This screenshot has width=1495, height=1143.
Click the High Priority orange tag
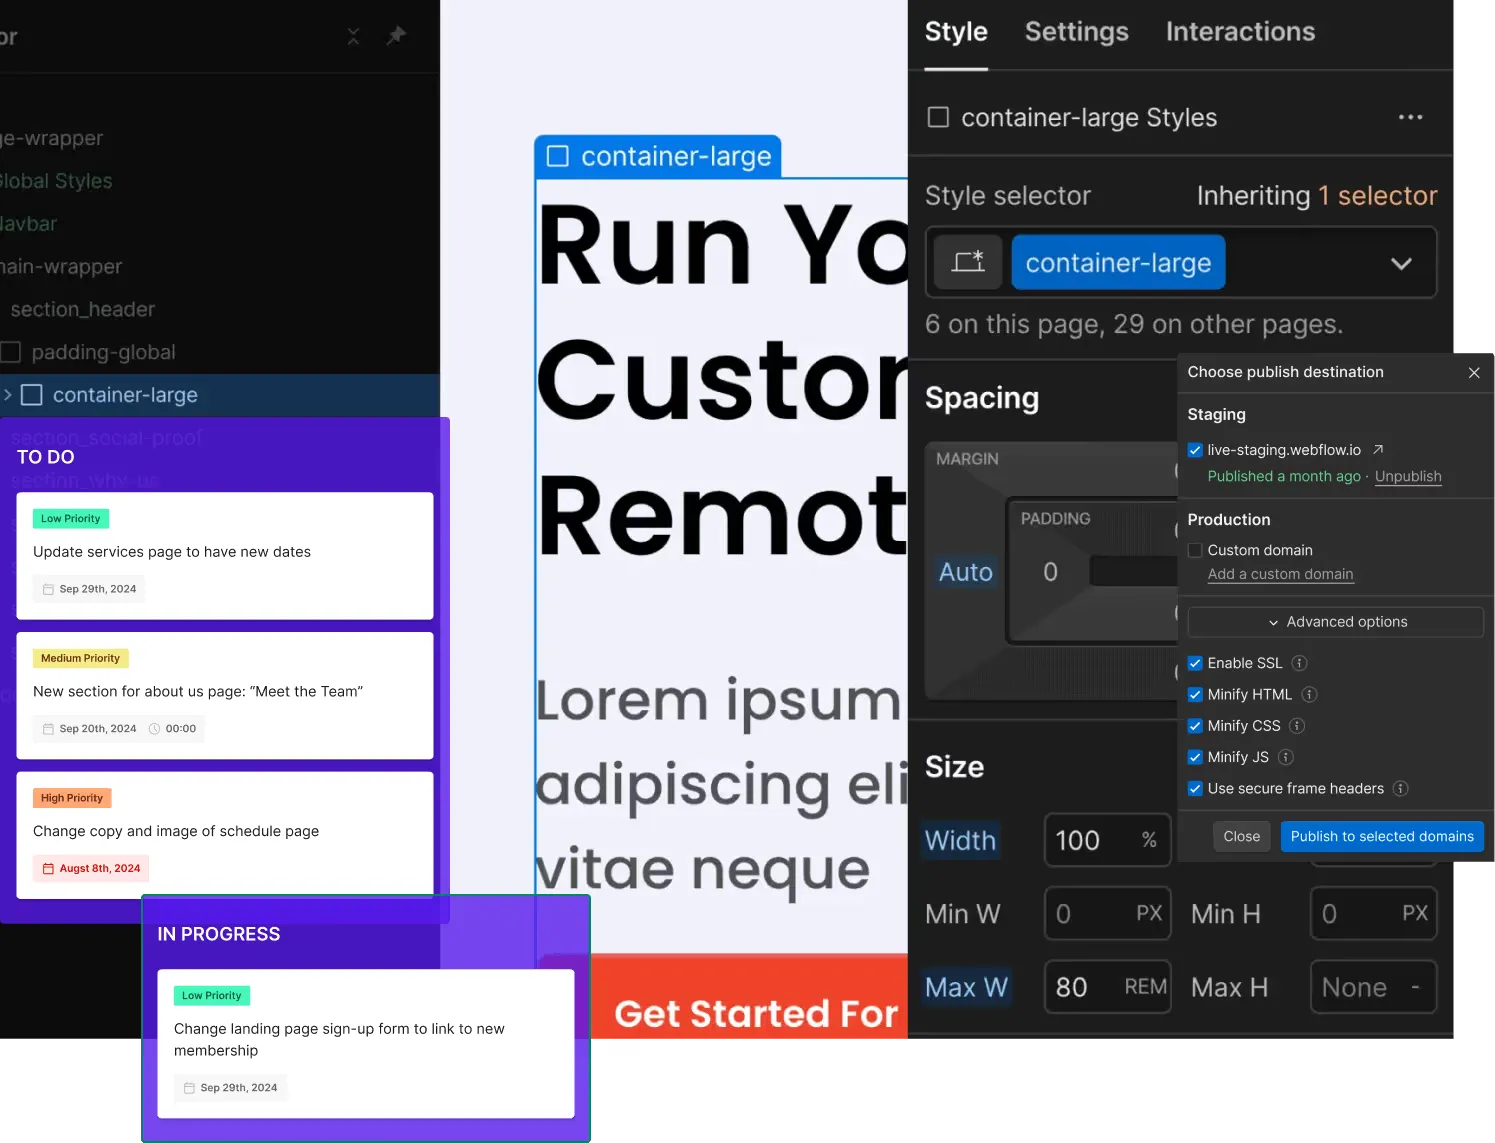[x=72, y=798]
